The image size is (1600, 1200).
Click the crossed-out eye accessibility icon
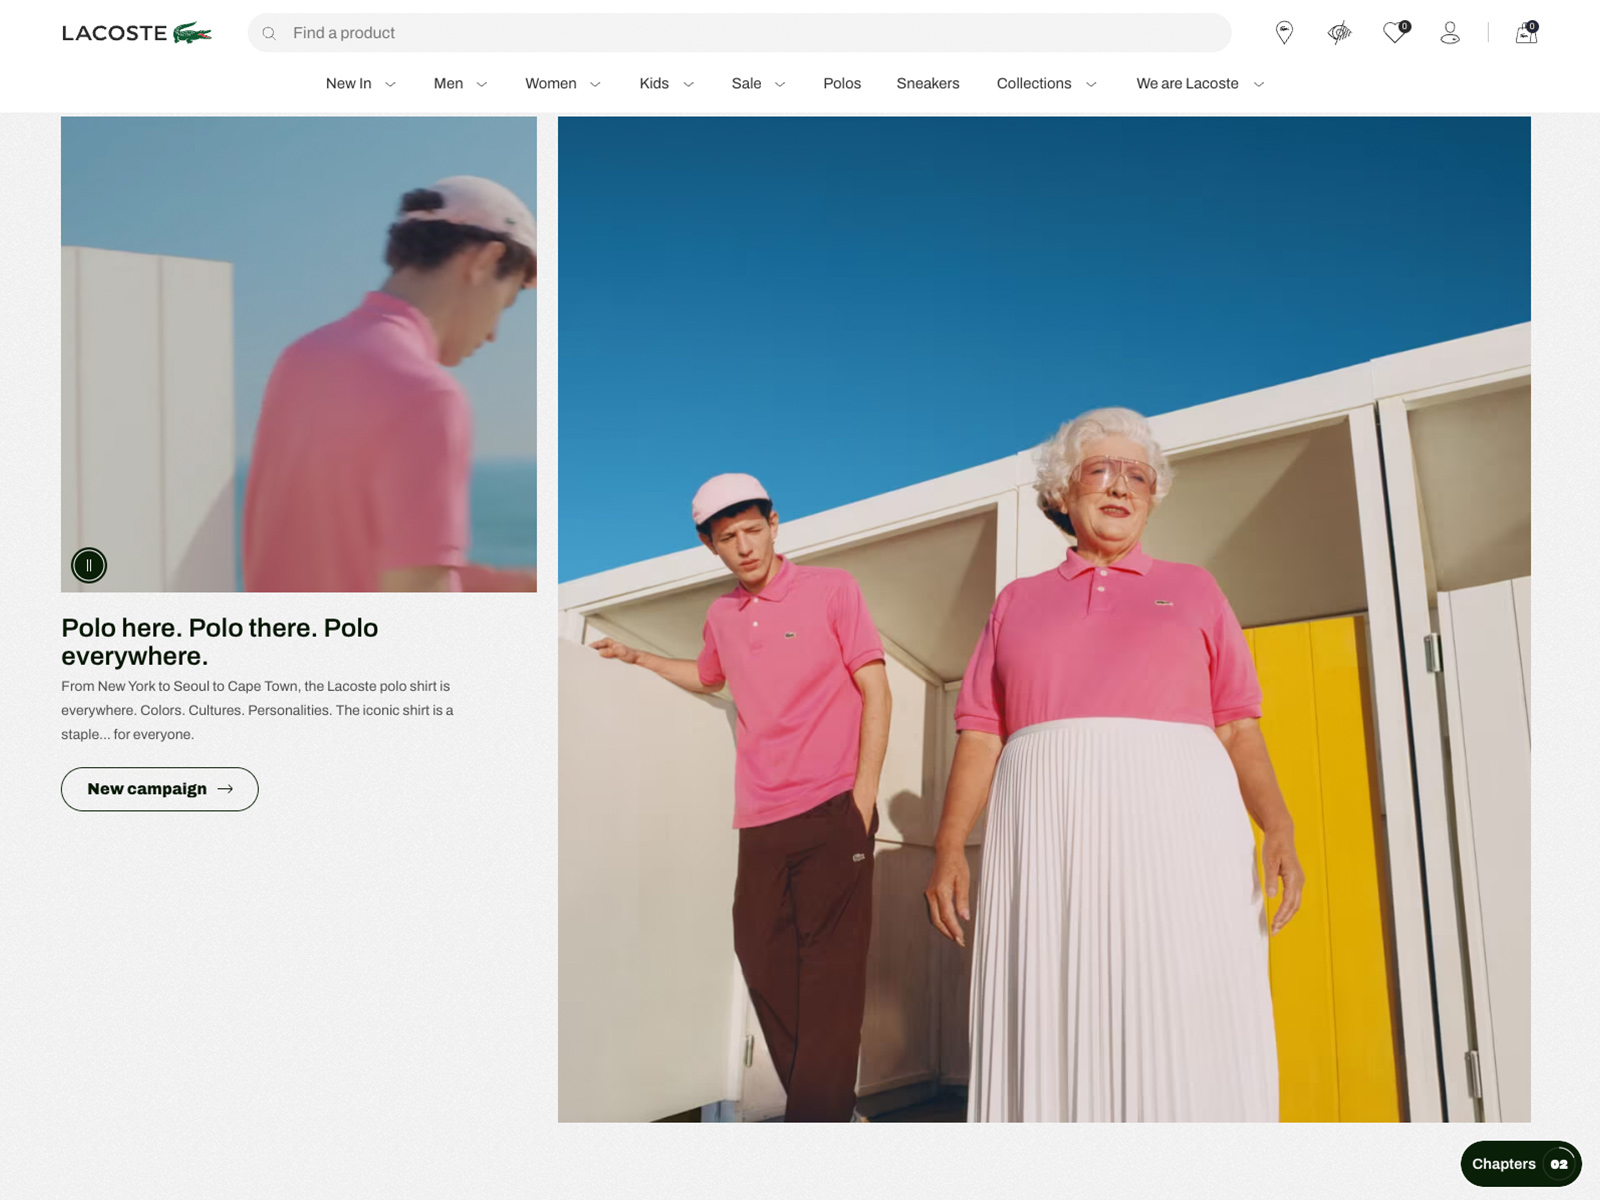1339,33
